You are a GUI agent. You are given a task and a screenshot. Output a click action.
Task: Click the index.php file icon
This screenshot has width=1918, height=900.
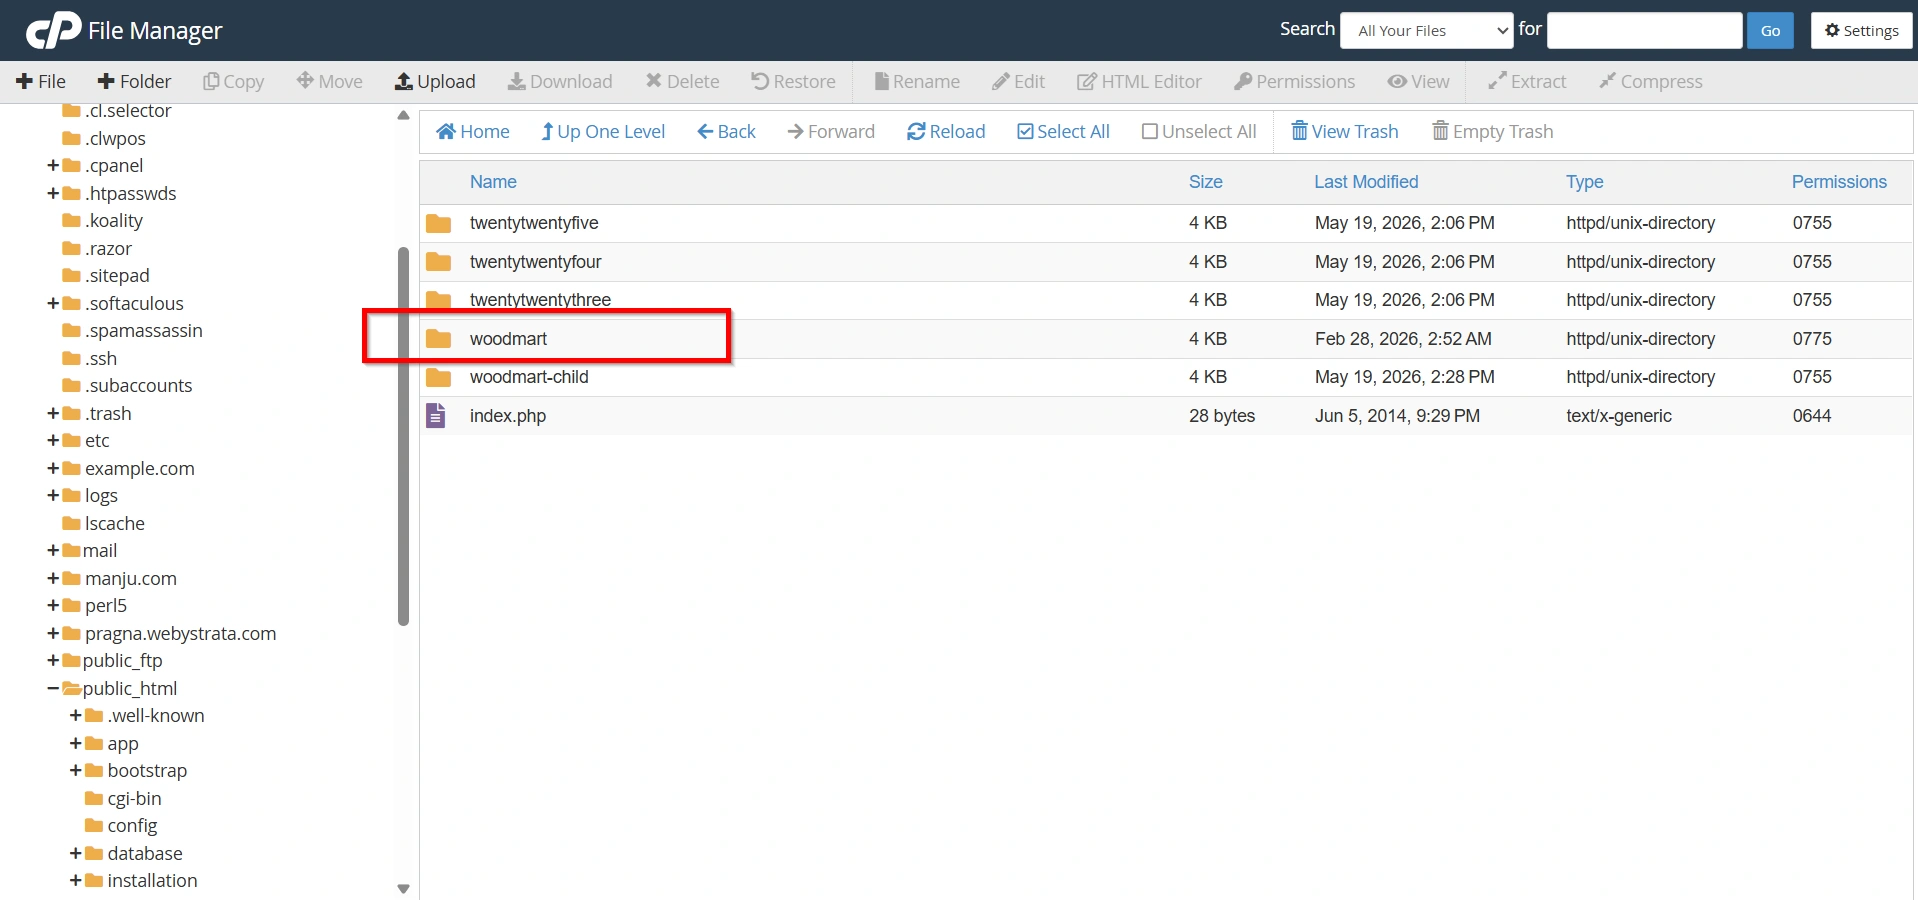pyautogui.click(x=436, y=415)
